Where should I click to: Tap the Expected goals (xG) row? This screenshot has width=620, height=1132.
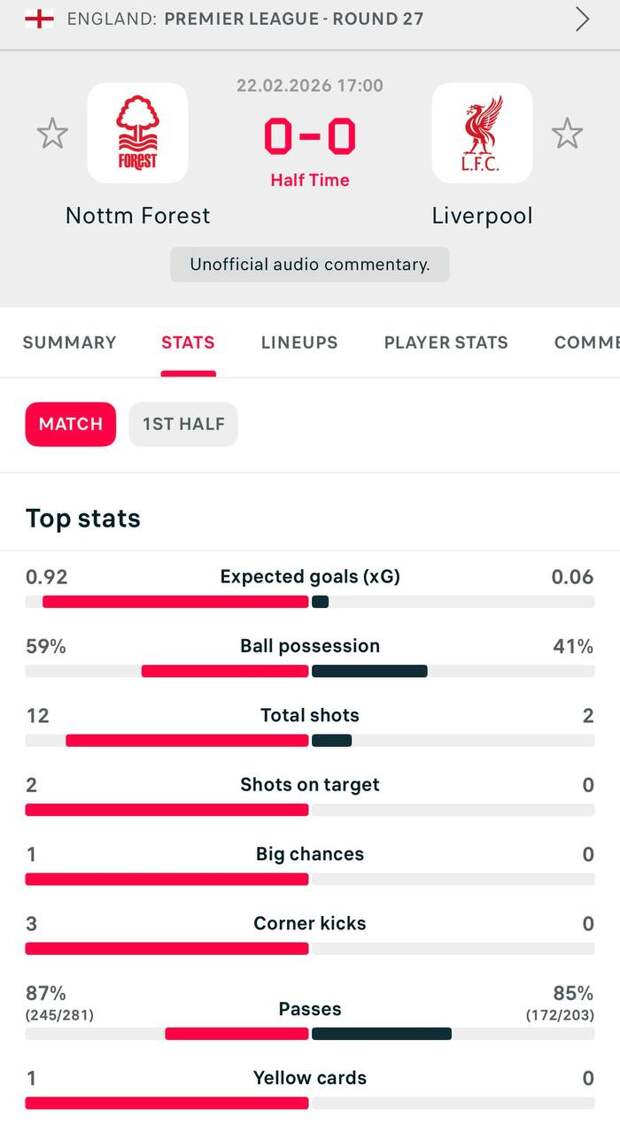[310, 577]
